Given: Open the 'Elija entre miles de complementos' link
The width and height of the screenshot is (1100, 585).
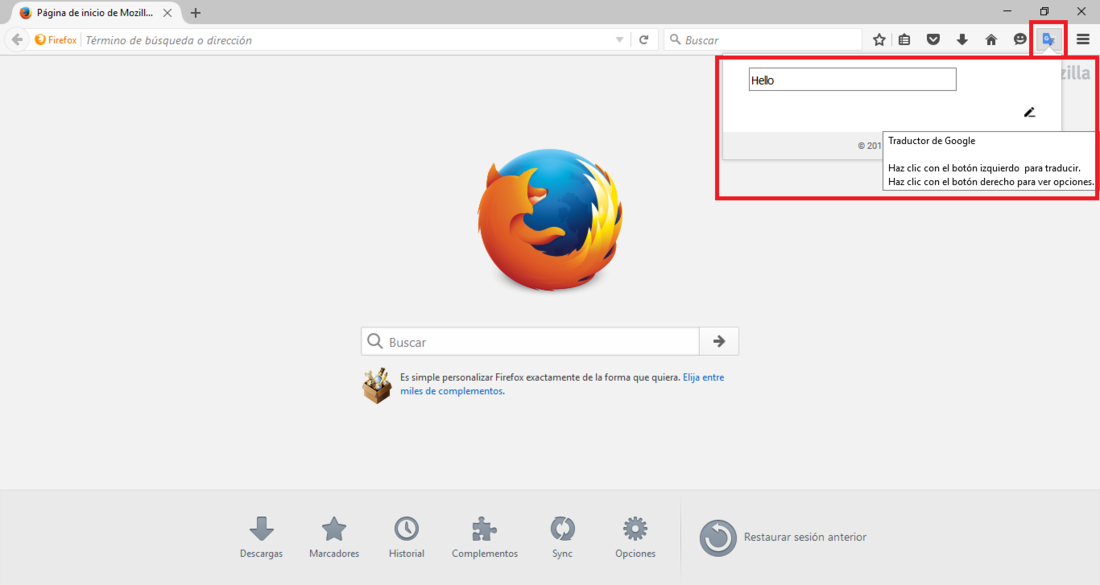Looking at the screenshot, I should click(562, 384).
